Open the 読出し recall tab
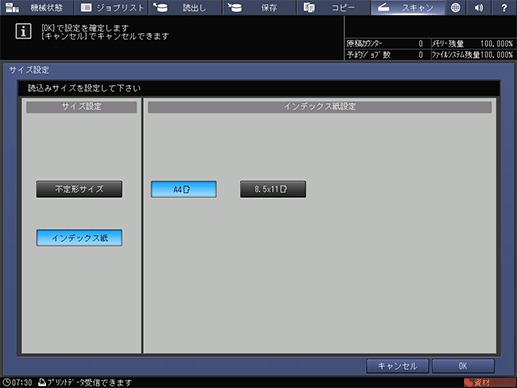Image resolution: width=517 pixels, height=388 pixels. [185, 7]
